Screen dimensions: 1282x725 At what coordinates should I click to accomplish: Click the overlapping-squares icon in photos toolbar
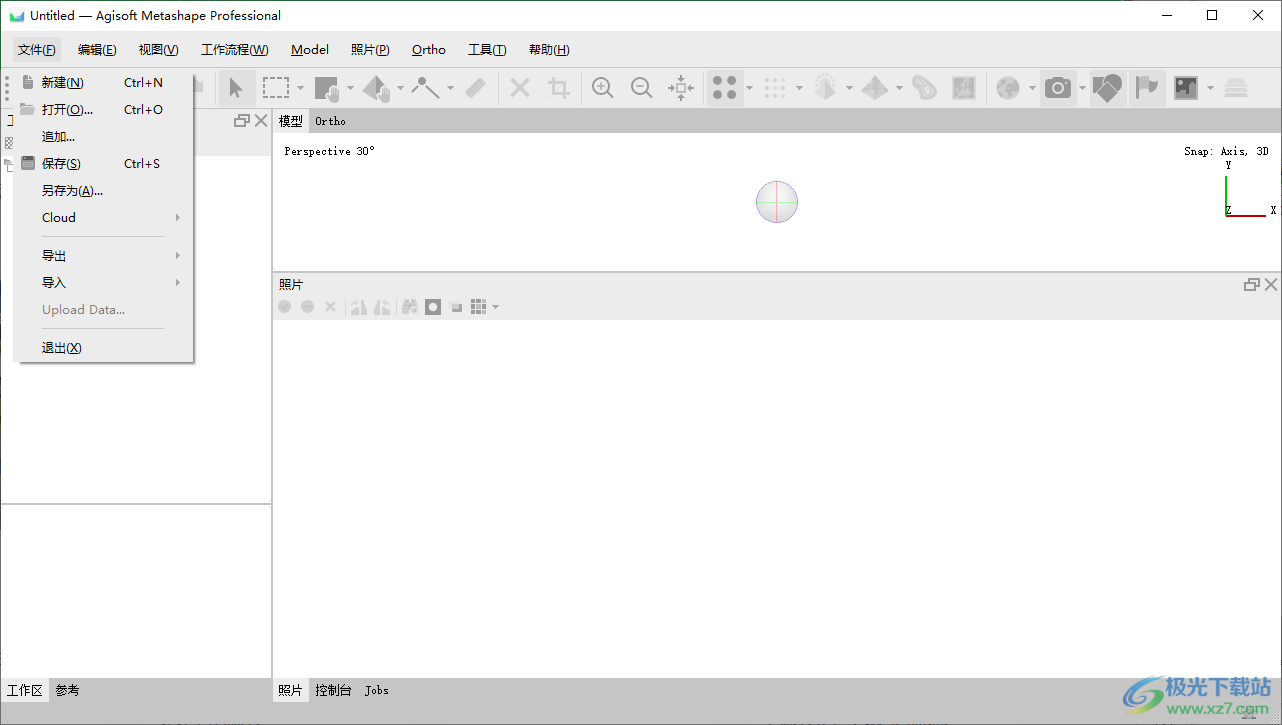point(456,307)
